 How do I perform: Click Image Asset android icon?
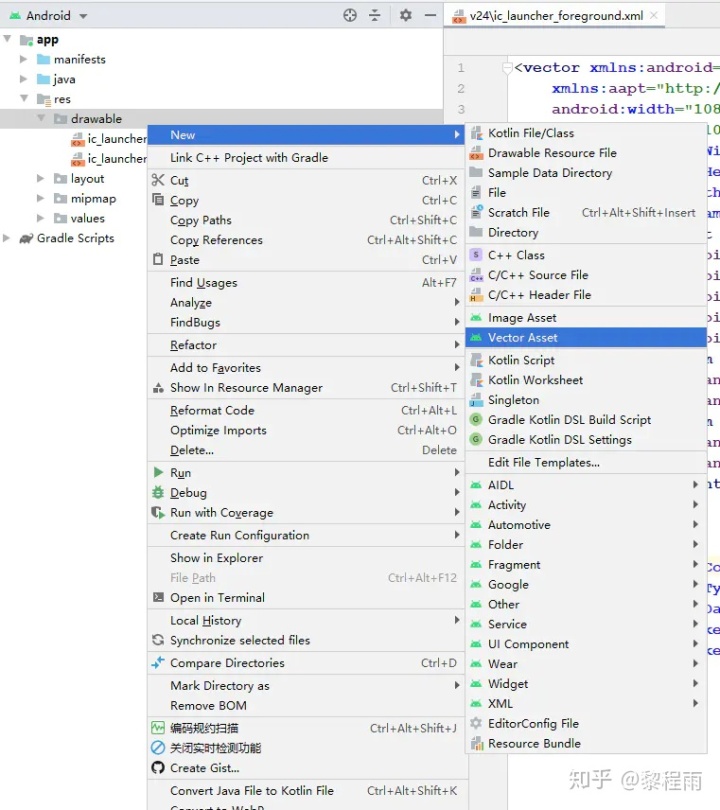(476, 317)
